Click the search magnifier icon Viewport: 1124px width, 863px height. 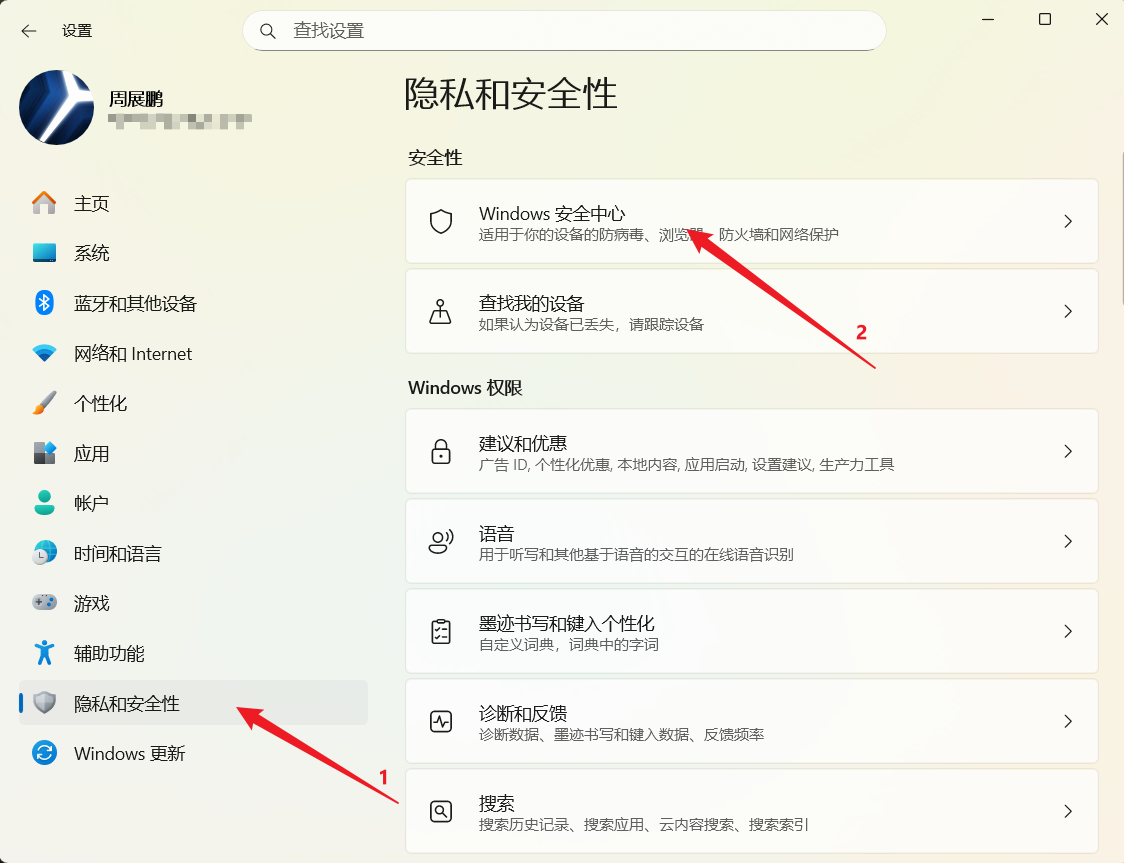click(267, 31)
